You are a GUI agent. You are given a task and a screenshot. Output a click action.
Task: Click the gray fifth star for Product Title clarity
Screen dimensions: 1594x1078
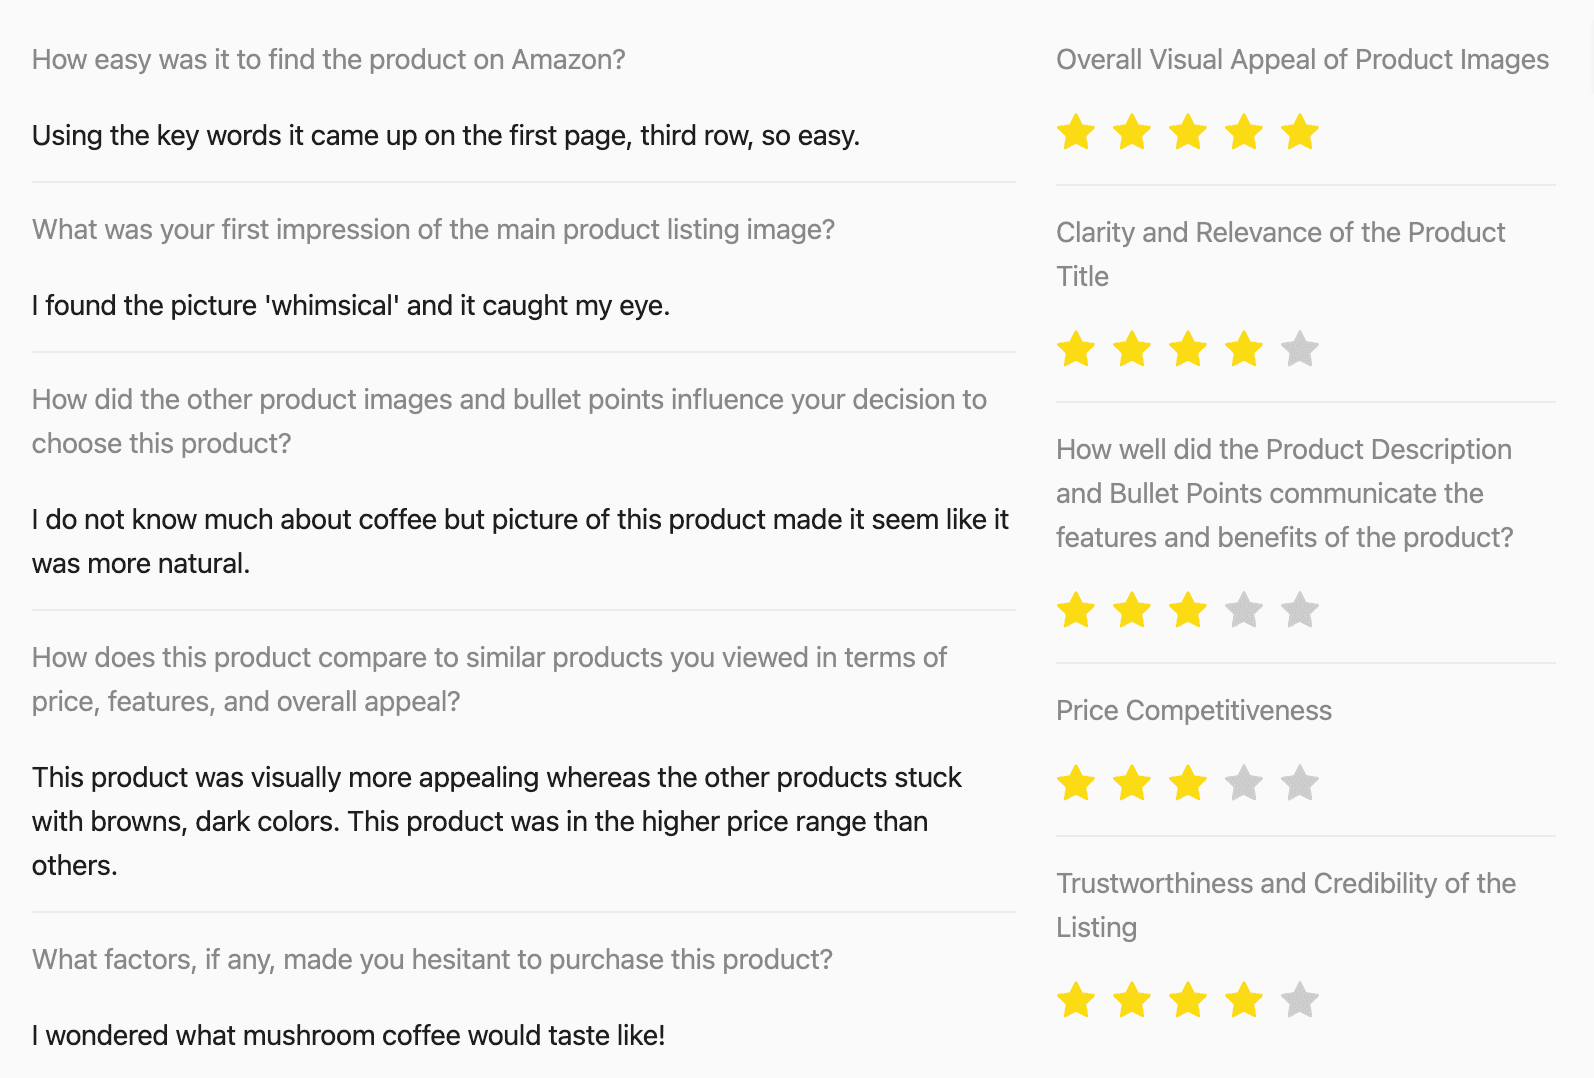tap(1300, 349)
